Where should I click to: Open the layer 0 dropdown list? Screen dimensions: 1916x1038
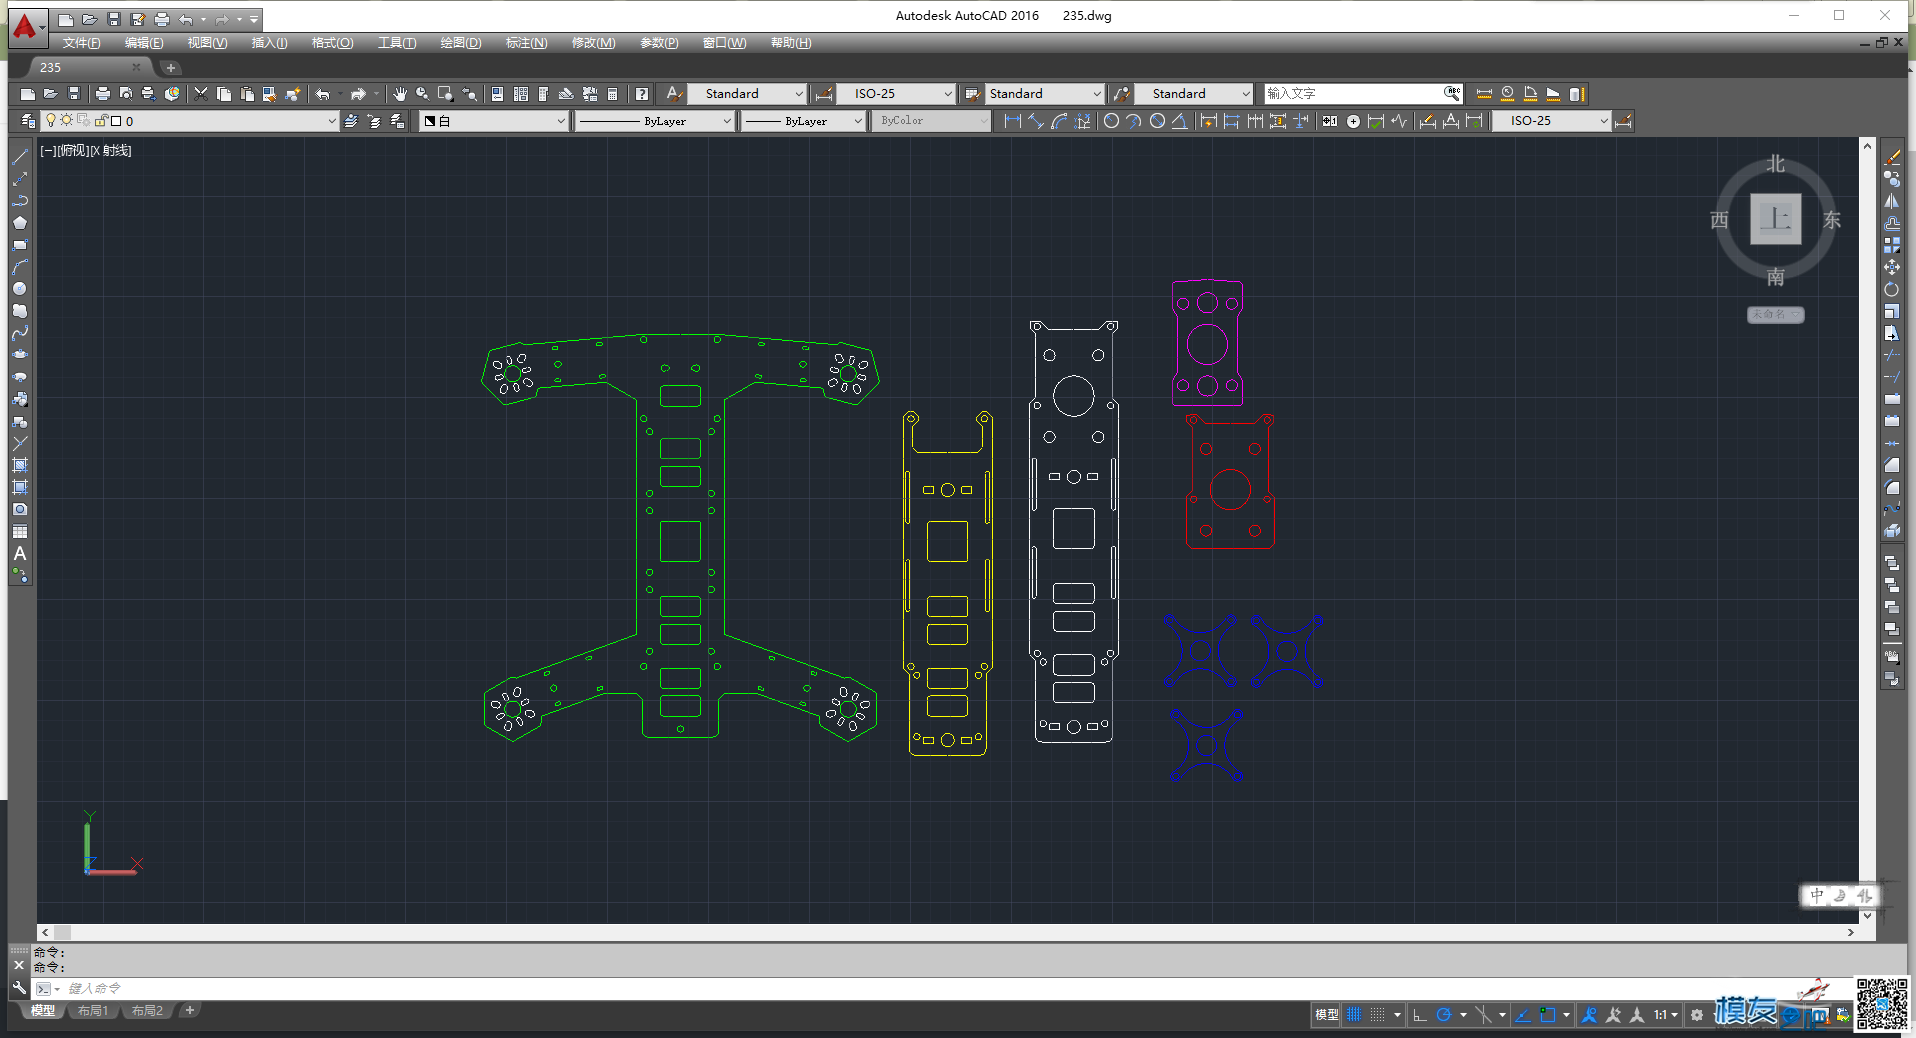click(190, 121)
